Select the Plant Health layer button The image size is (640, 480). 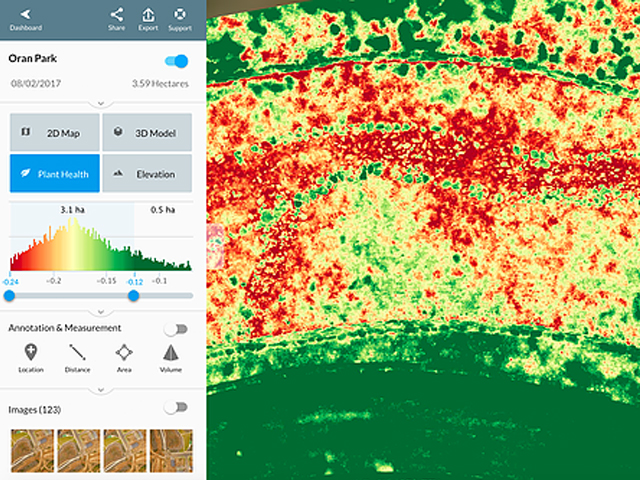55,174
